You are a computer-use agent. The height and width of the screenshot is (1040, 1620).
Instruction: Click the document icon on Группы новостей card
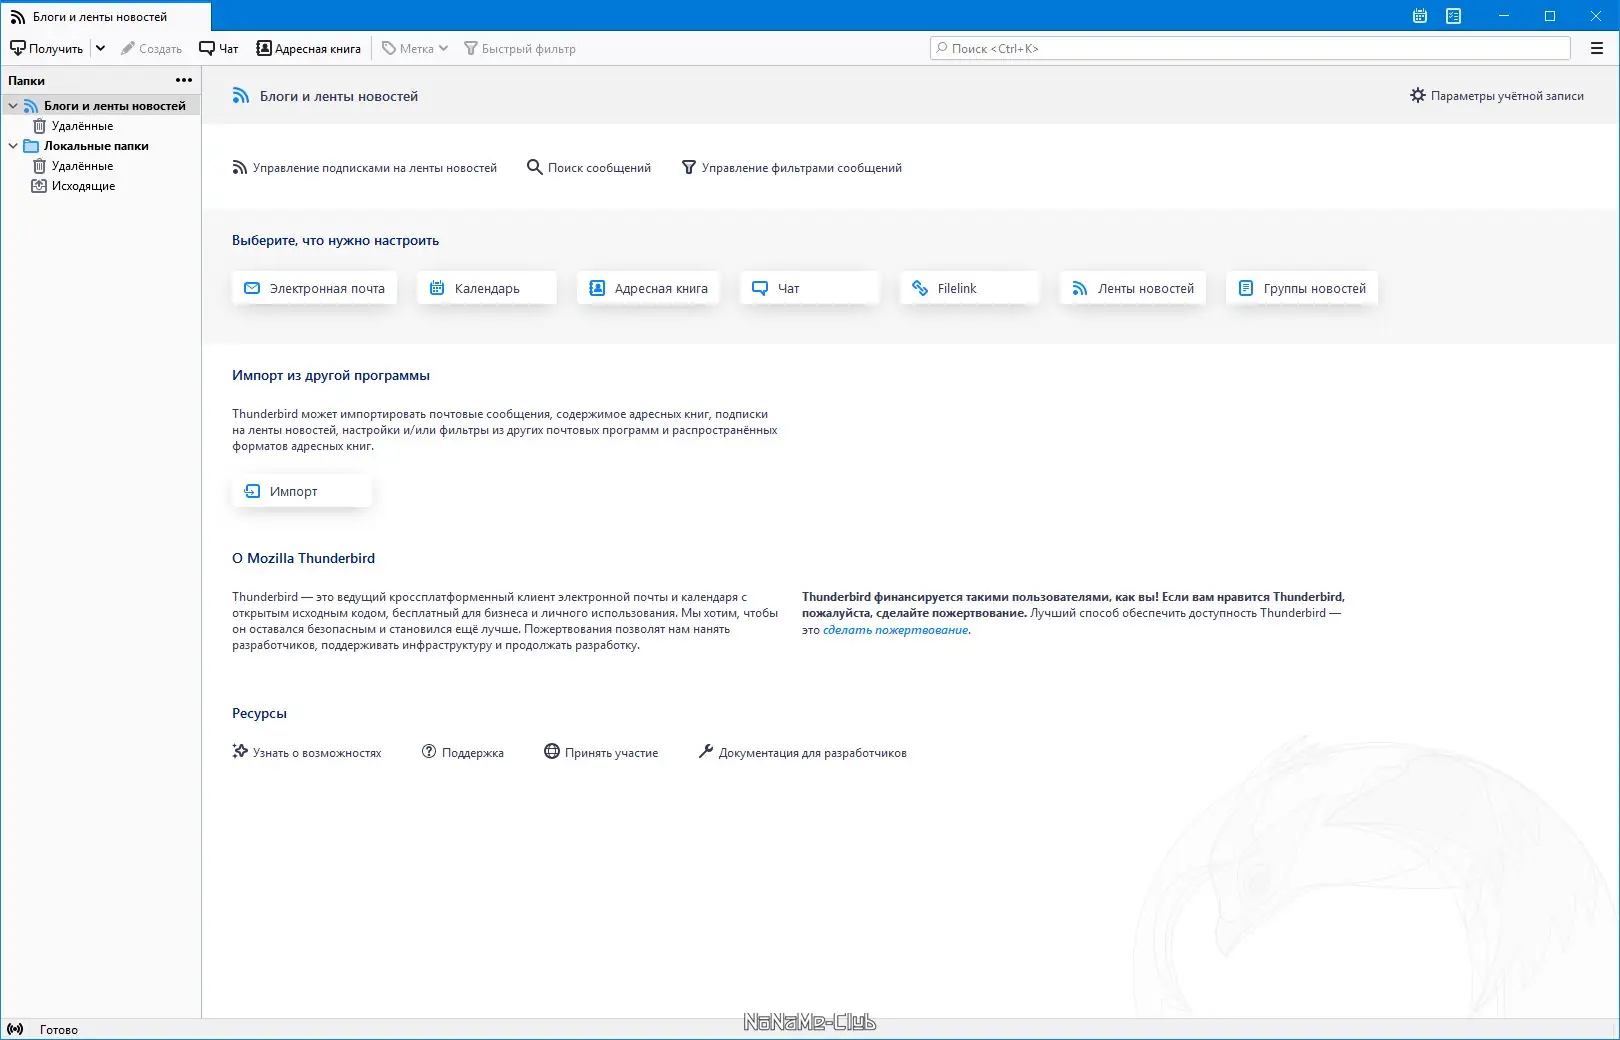(1246, 288)
